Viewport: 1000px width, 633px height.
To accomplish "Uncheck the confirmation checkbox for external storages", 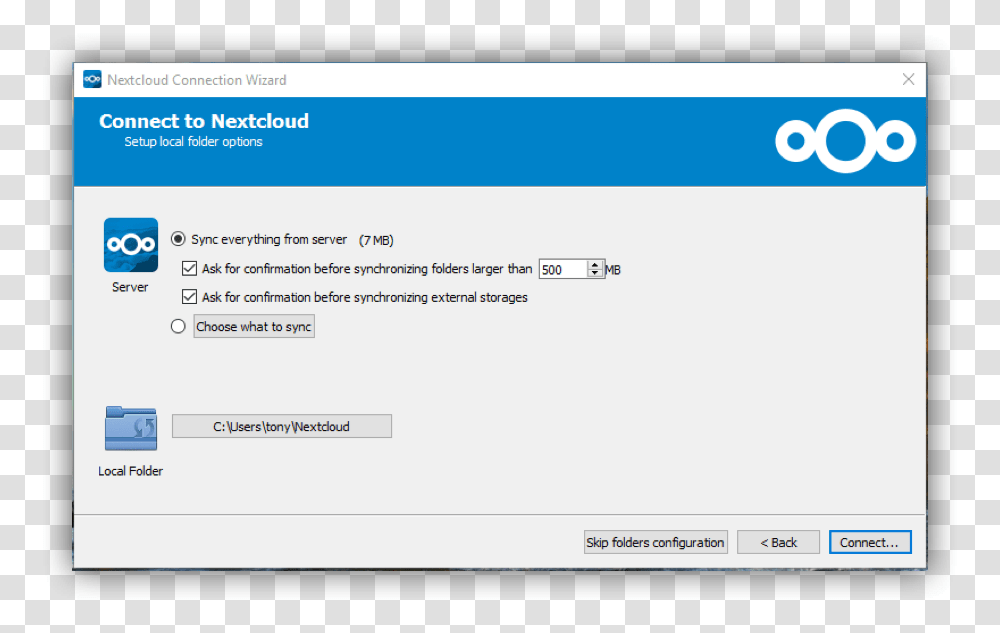I will click(189, 297).
